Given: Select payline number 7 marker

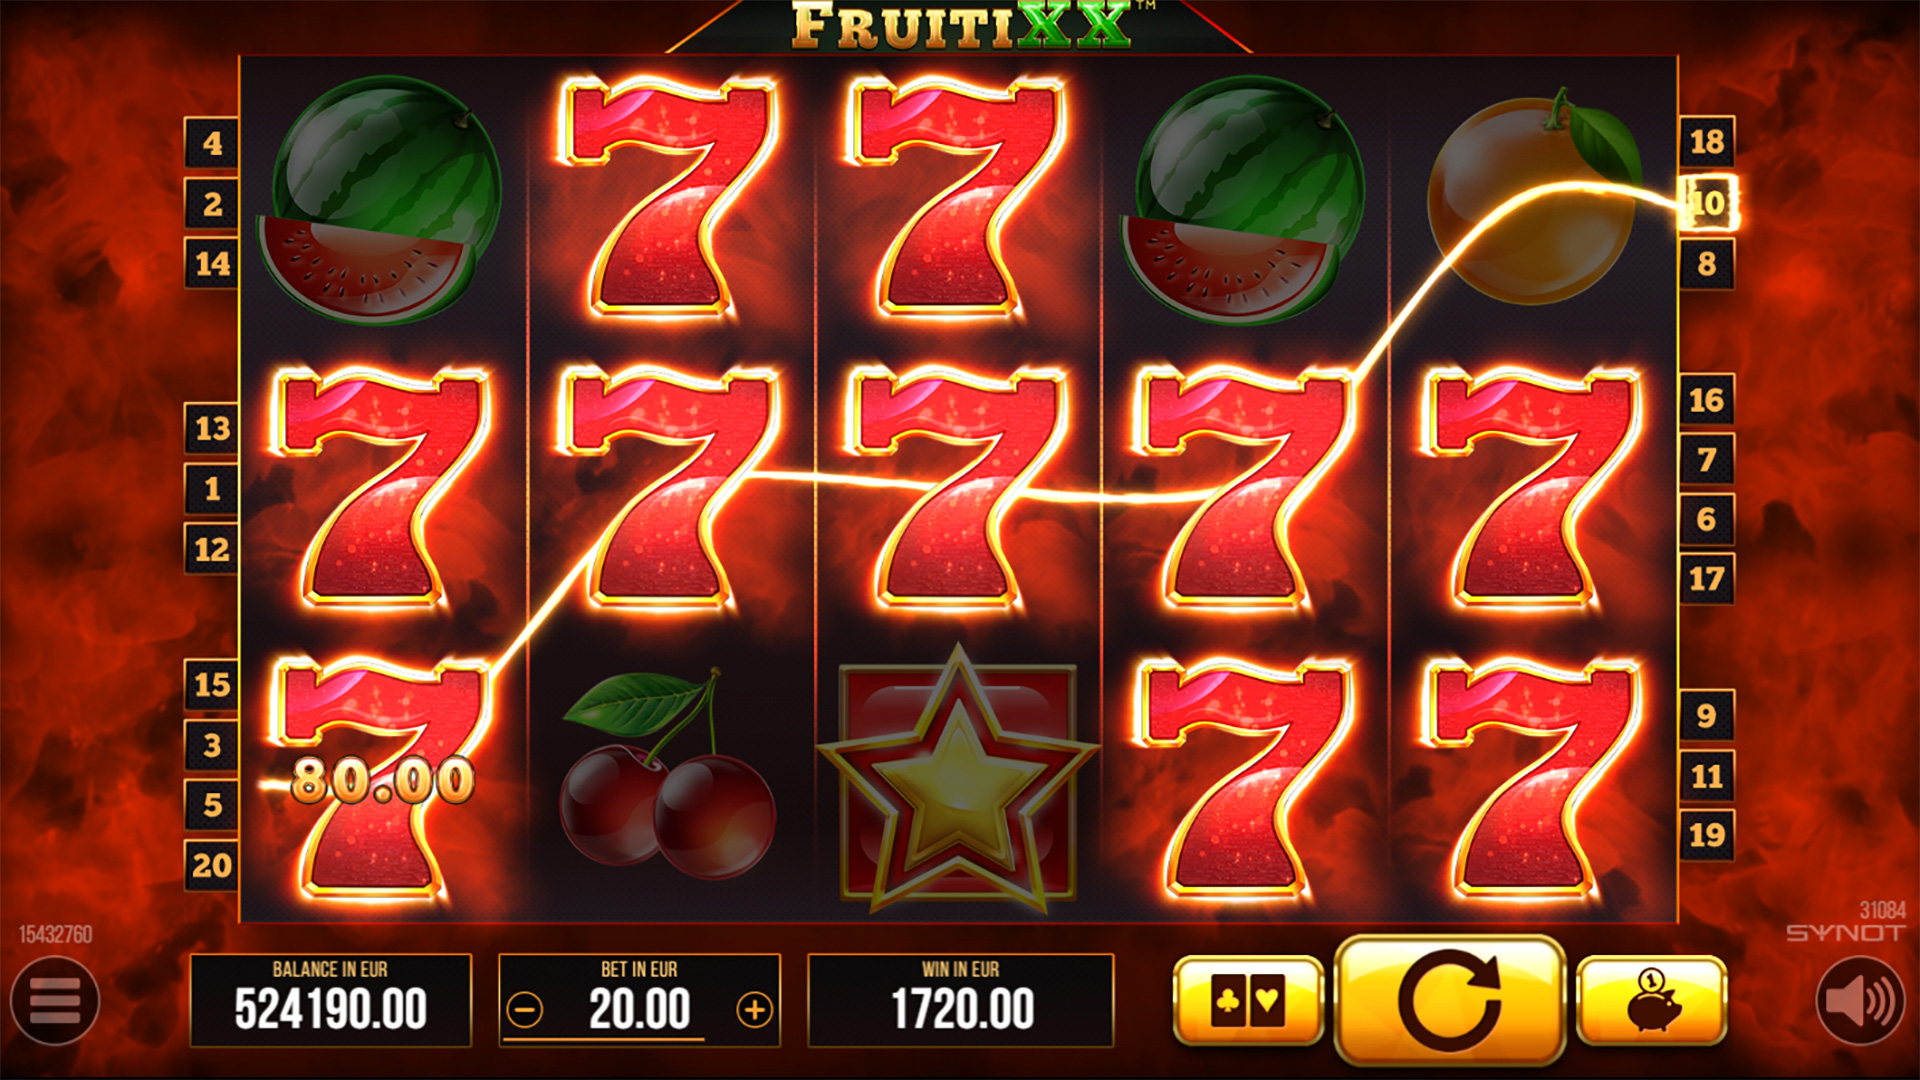Looking at the screenshot, I should 1707,460.
